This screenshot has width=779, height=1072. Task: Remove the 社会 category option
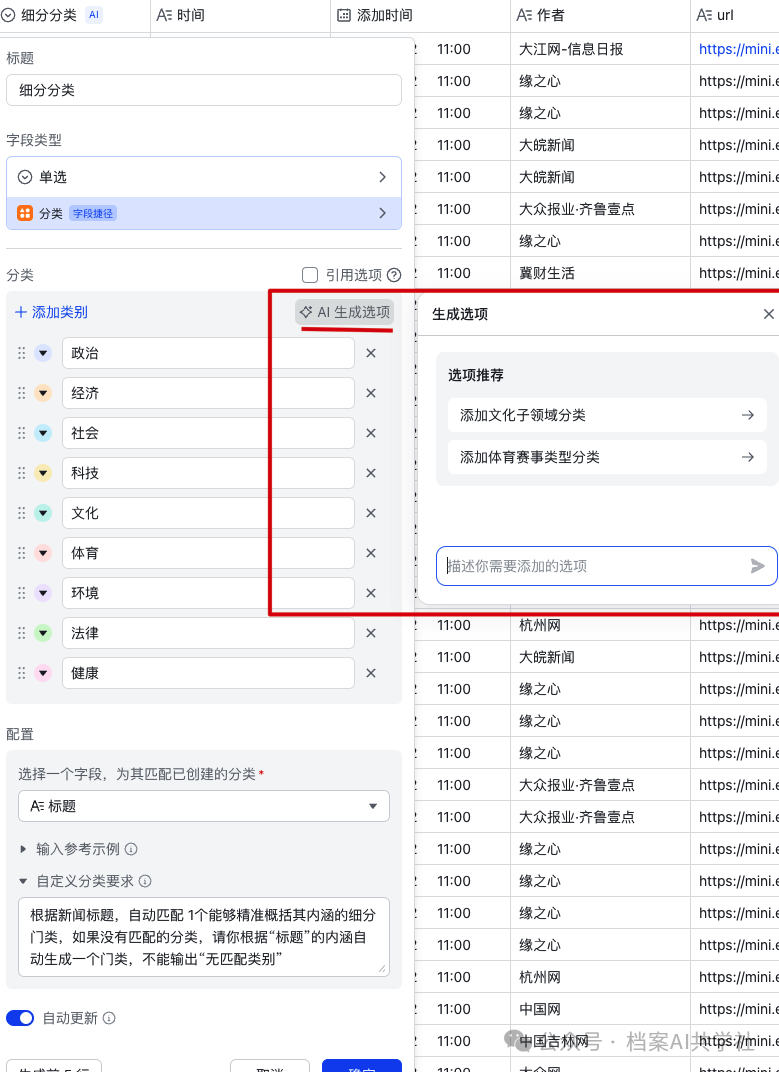[371, 433]
